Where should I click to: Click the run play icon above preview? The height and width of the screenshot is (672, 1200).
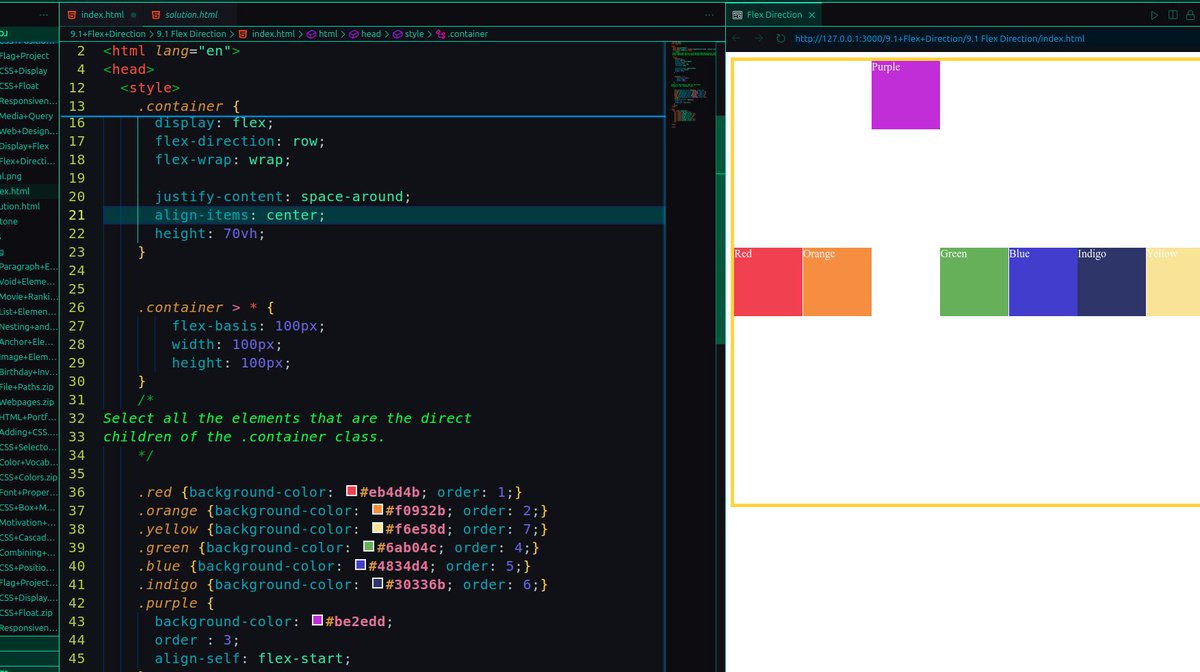[x=1155, y=15]
